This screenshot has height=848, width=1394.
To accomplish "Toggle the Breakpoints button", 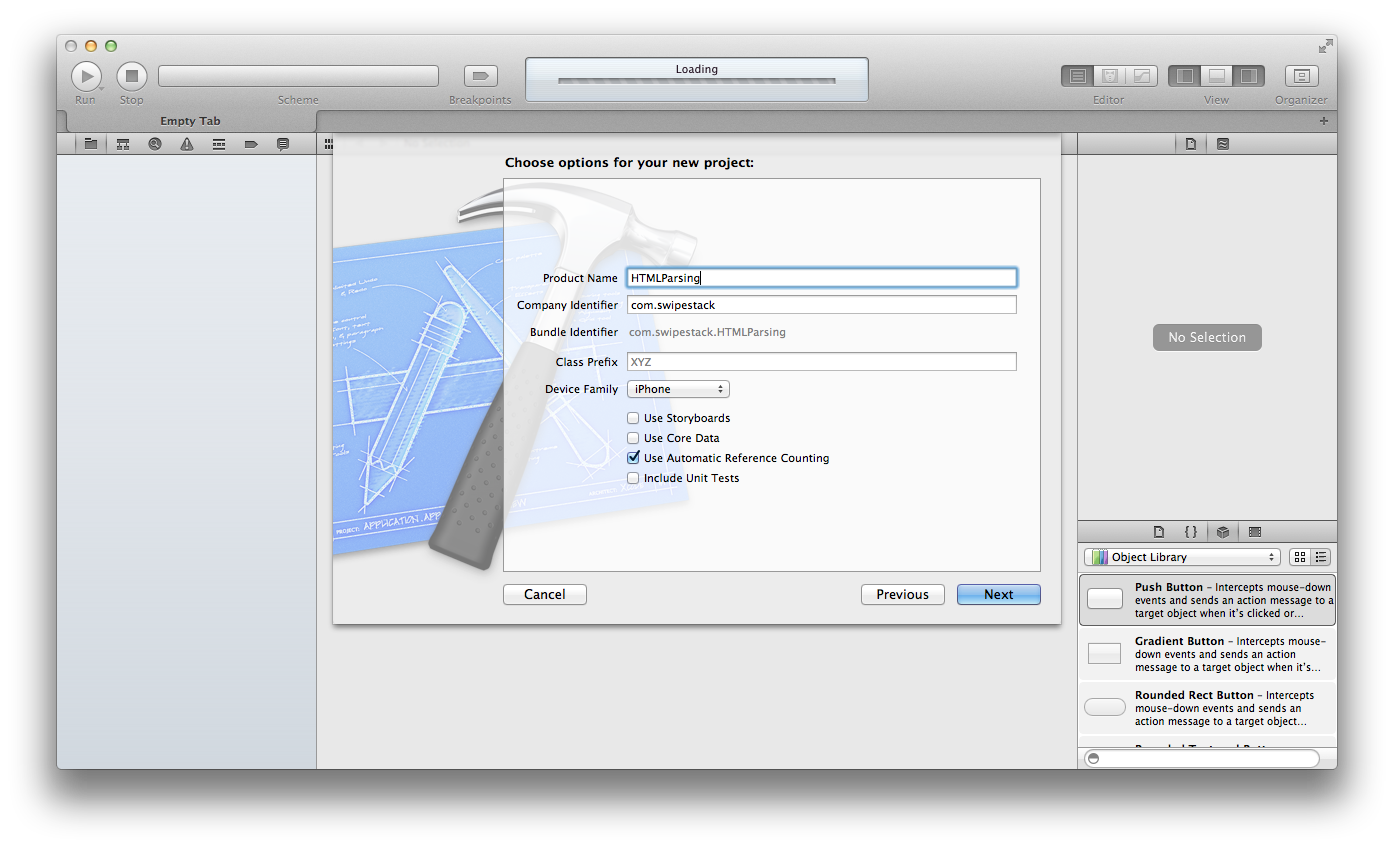I will coord(480,76).
